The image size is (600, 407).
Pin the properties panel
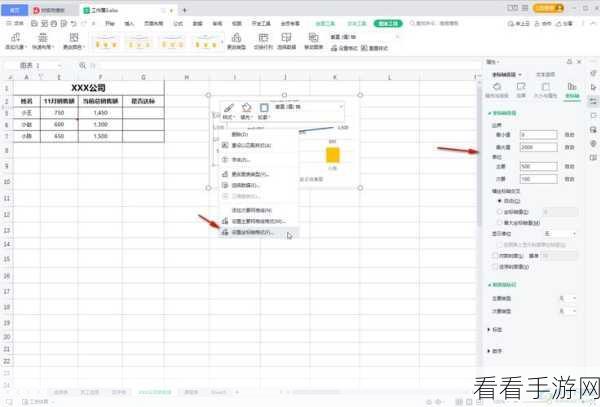point(569,62)
